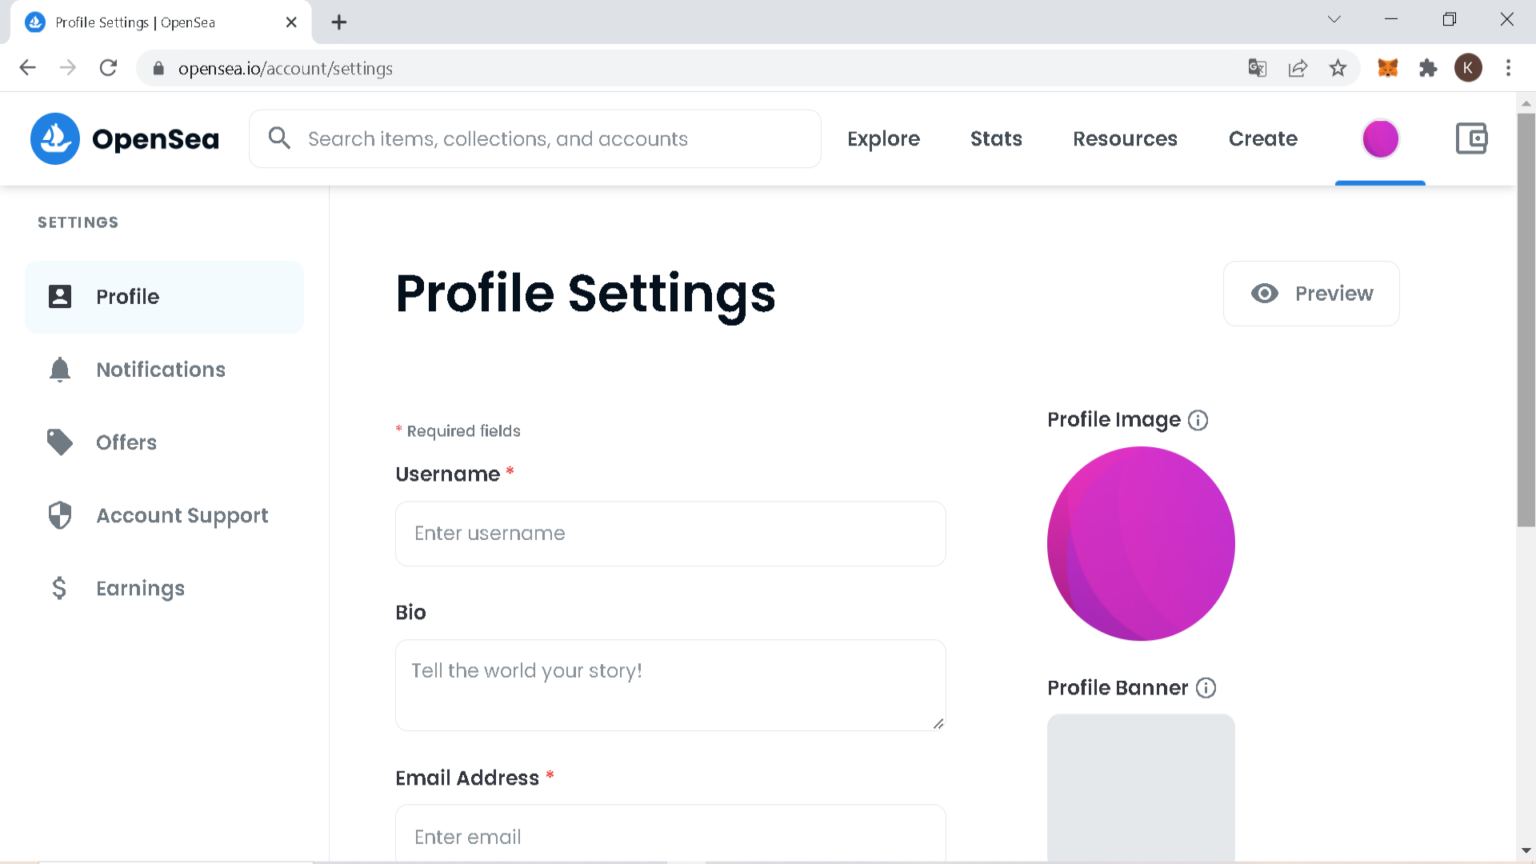Screen dimensions: 1536x864
Task: Click into the Enter username field
Action: (x=670, y=534)
